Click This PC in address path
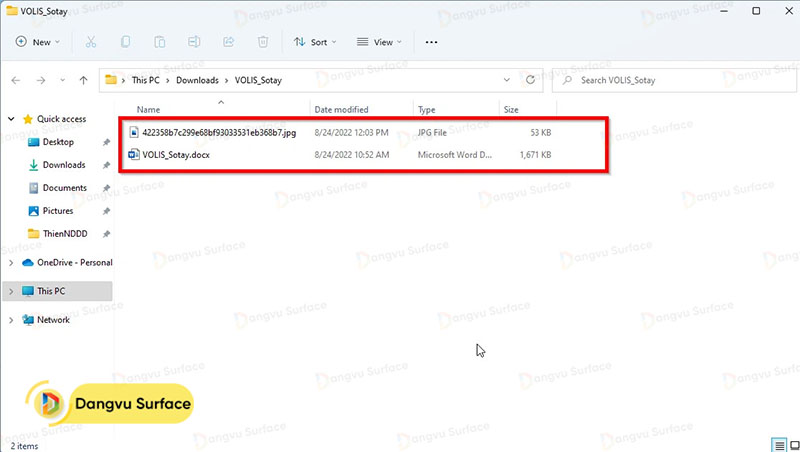 (x=145, y=80)
